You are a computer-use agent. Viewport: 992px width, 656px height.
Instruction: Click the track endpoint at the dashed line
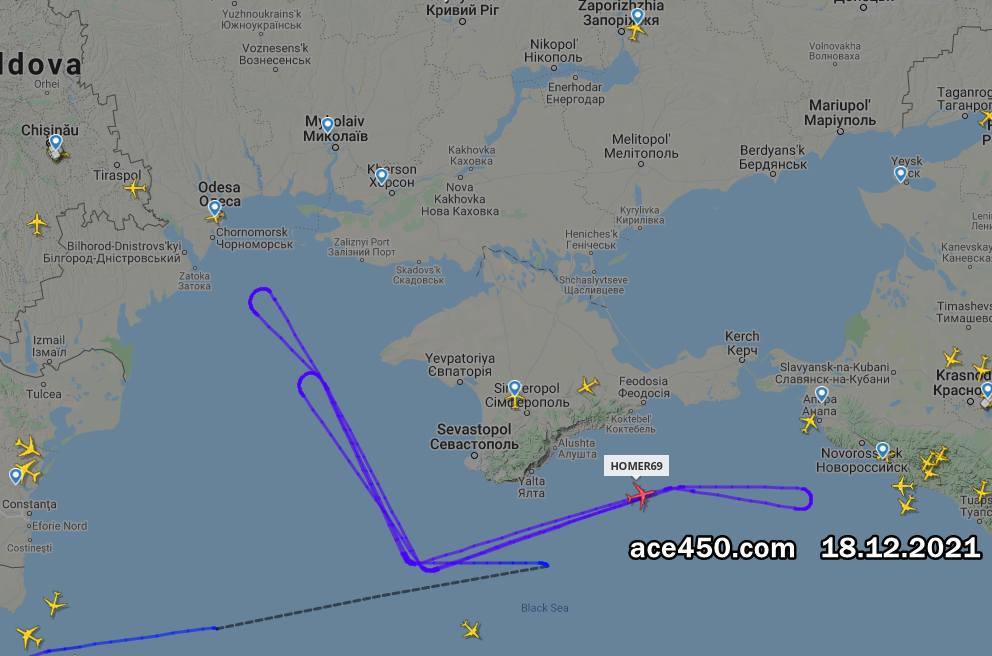546,564
